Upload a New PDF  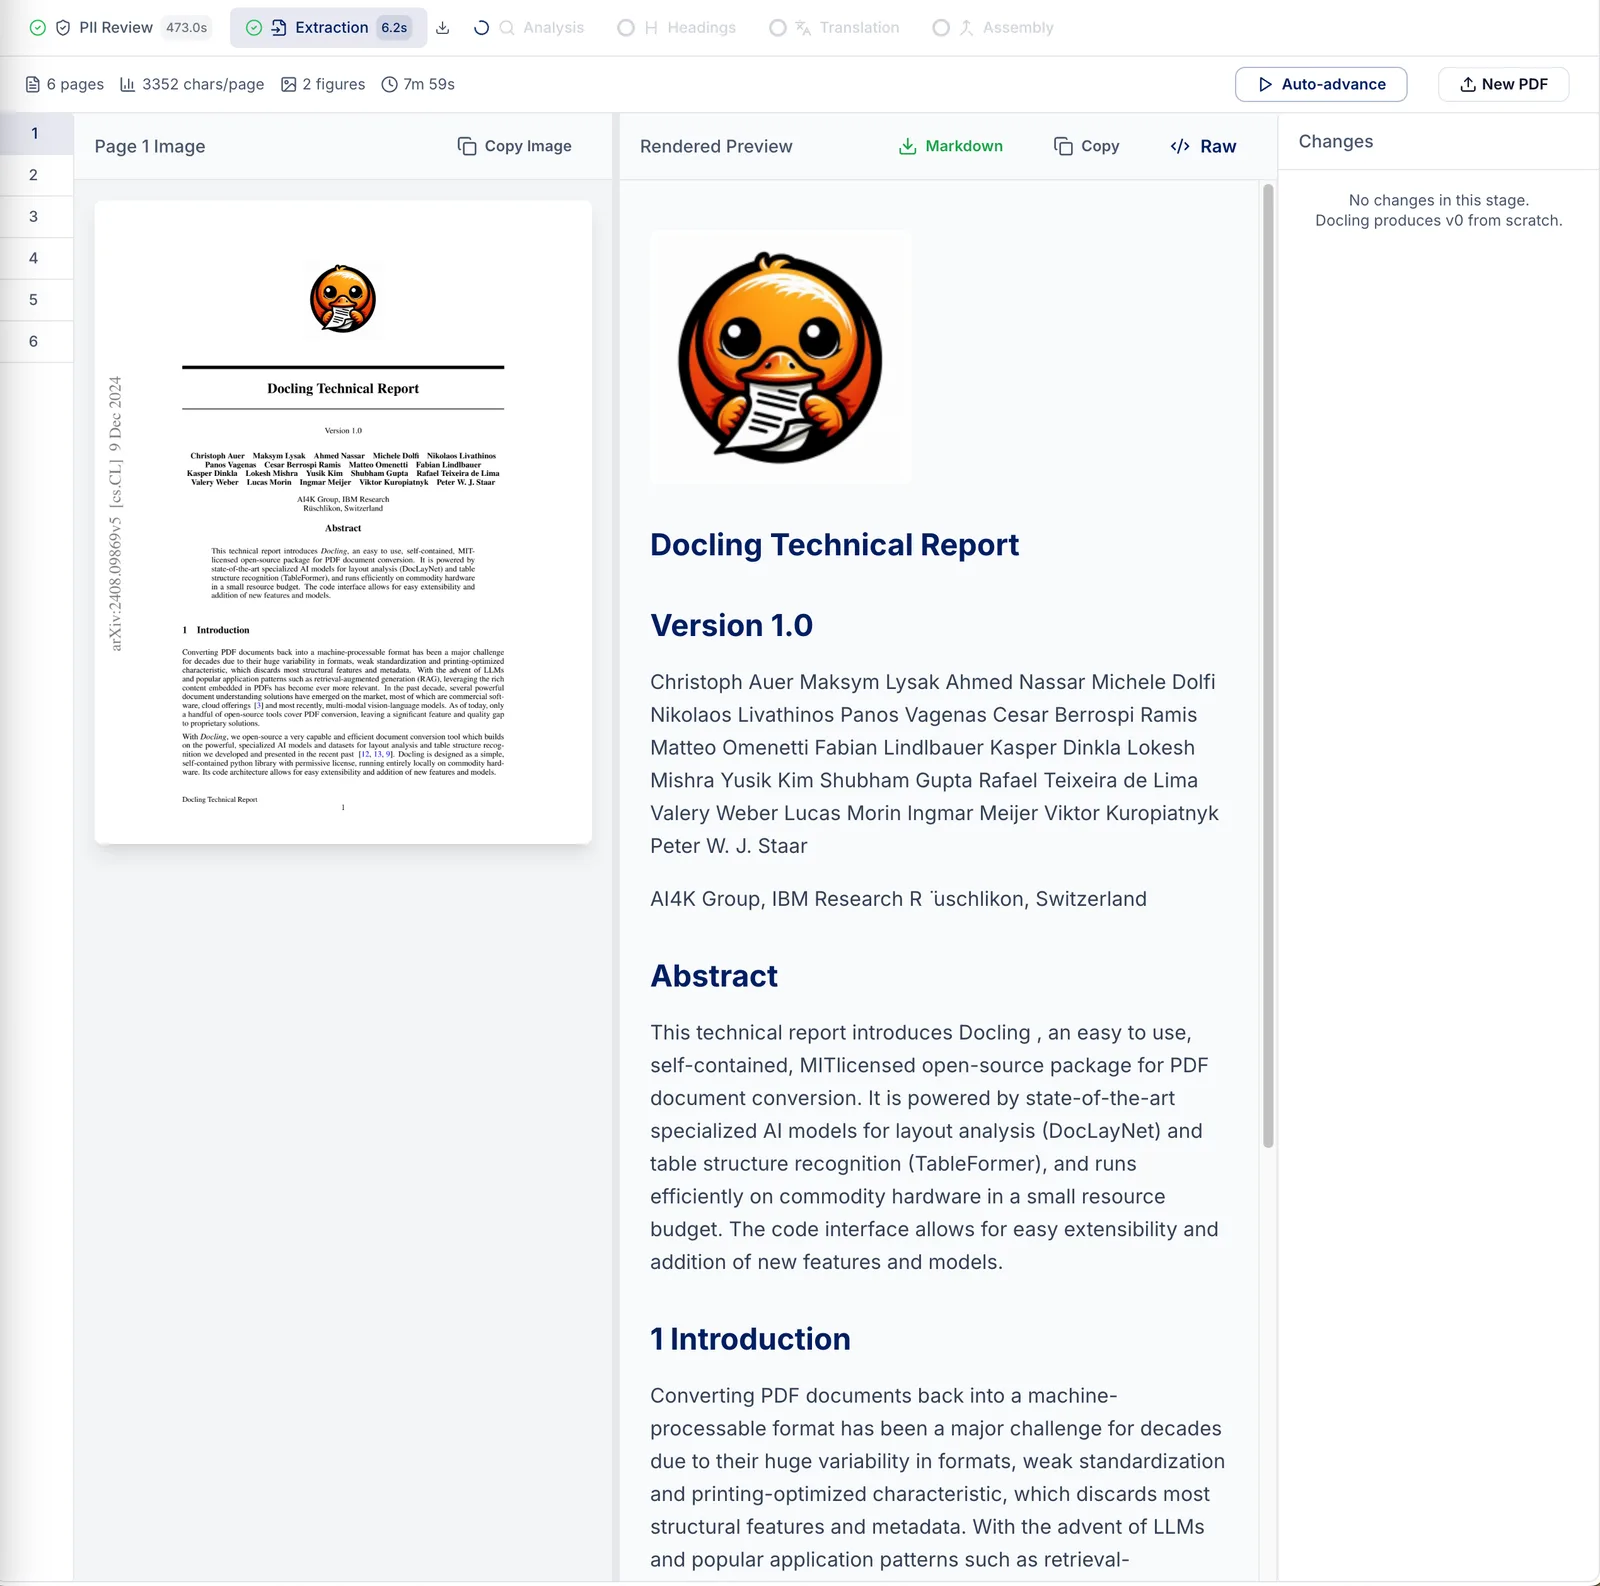pyautogui.click(x=1503, y=85)
